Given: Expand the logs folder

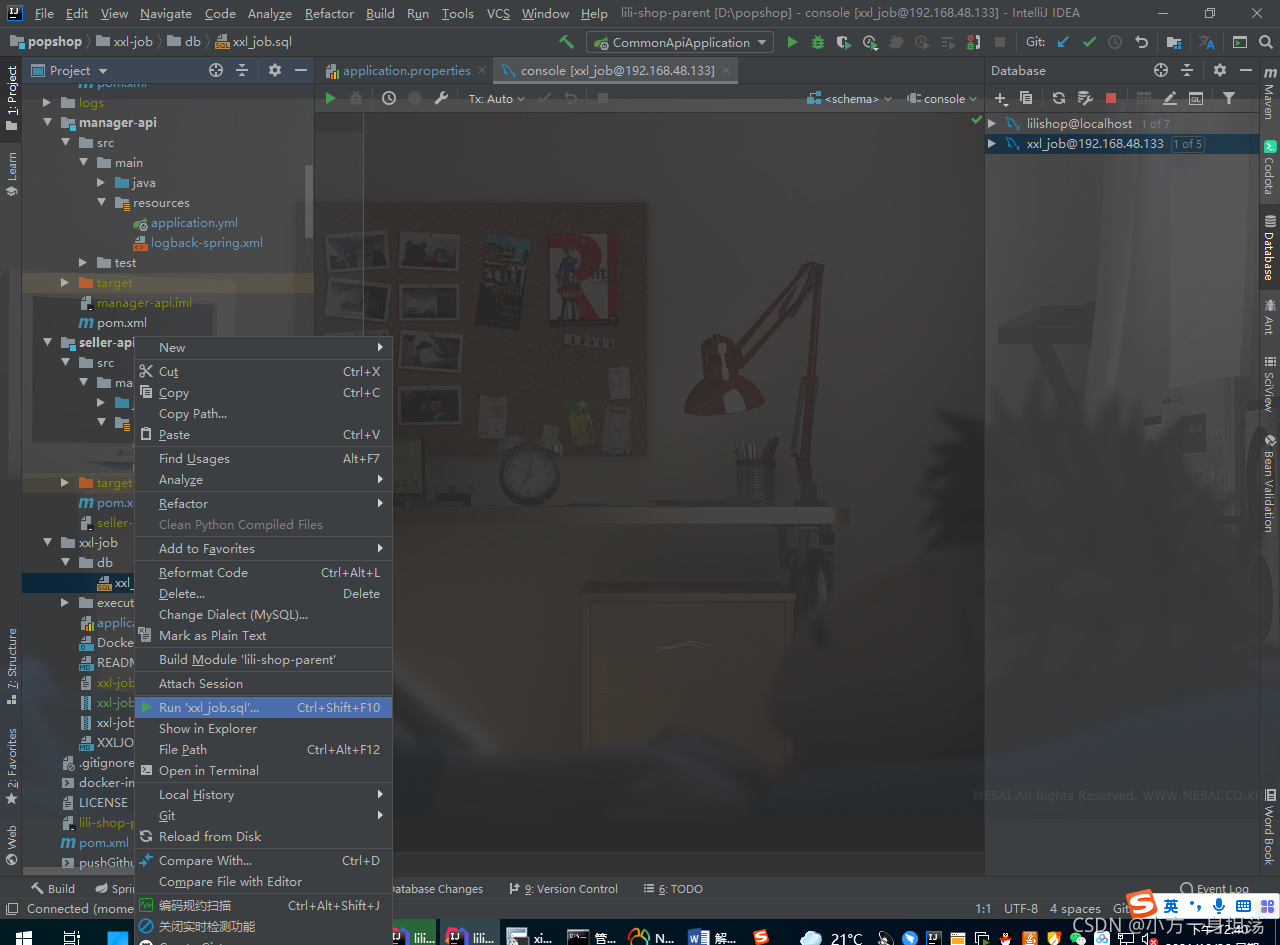Looking at the screenshot, I should tap(47, 103).
